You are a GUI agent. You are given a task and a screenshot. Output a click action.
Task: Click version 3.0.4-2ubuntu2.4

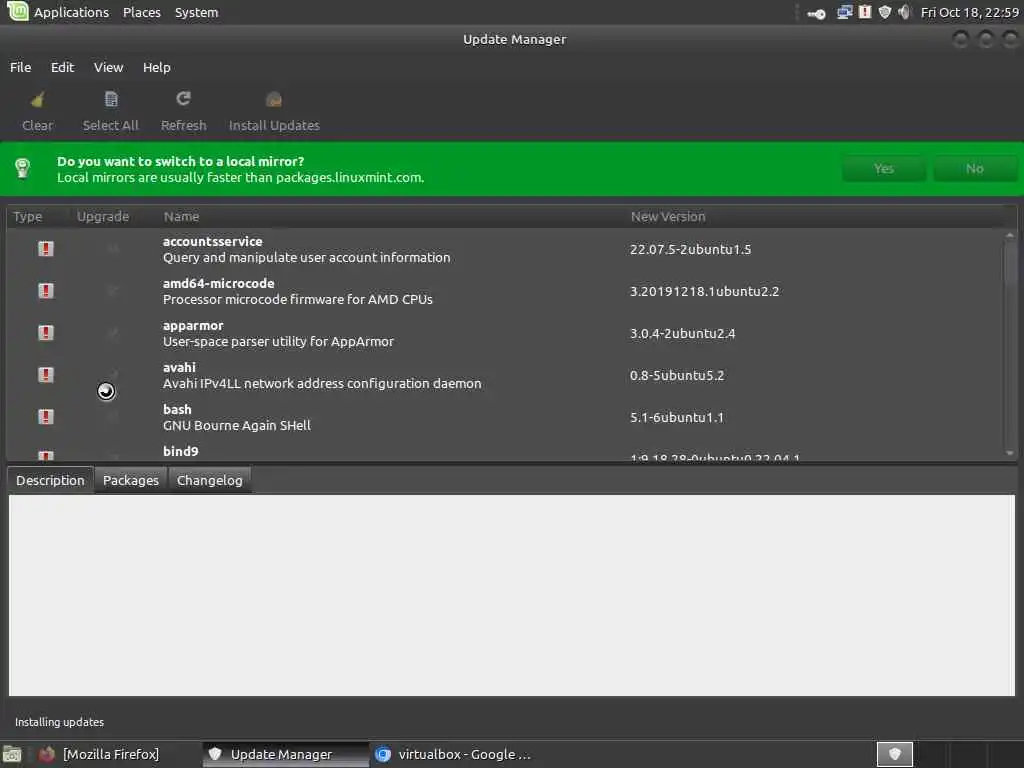(682, 333)
